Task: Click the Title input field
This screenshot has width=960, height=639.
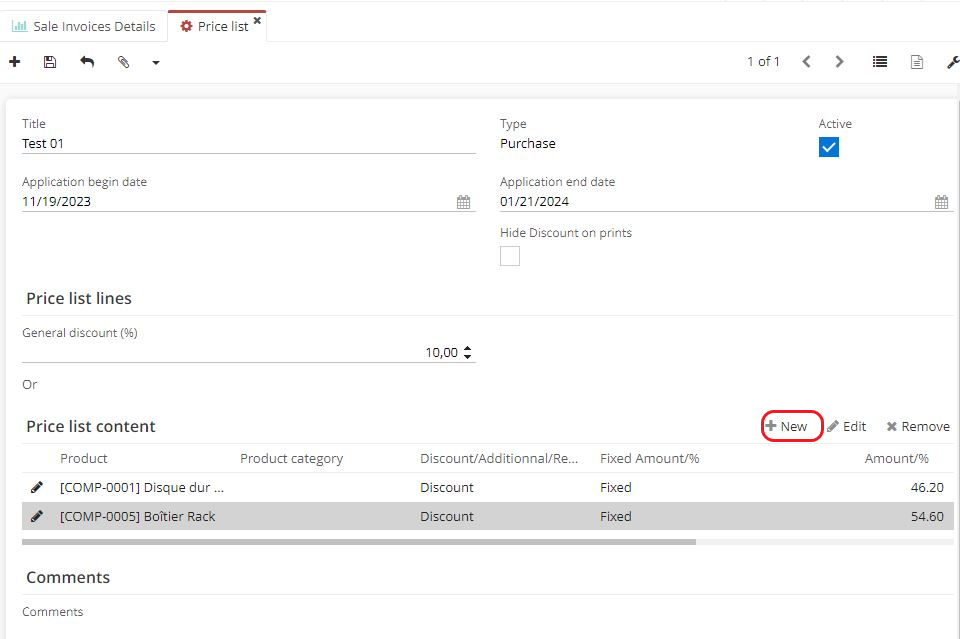Action: coord(248,143)
